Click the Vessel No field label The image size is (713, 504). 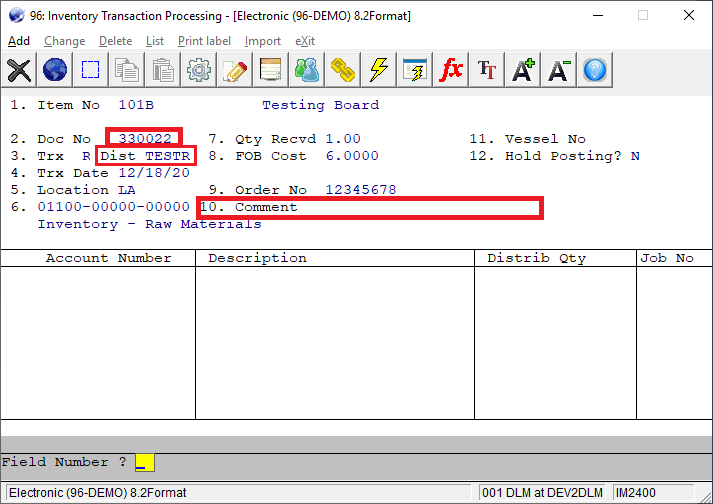(545, 139)
